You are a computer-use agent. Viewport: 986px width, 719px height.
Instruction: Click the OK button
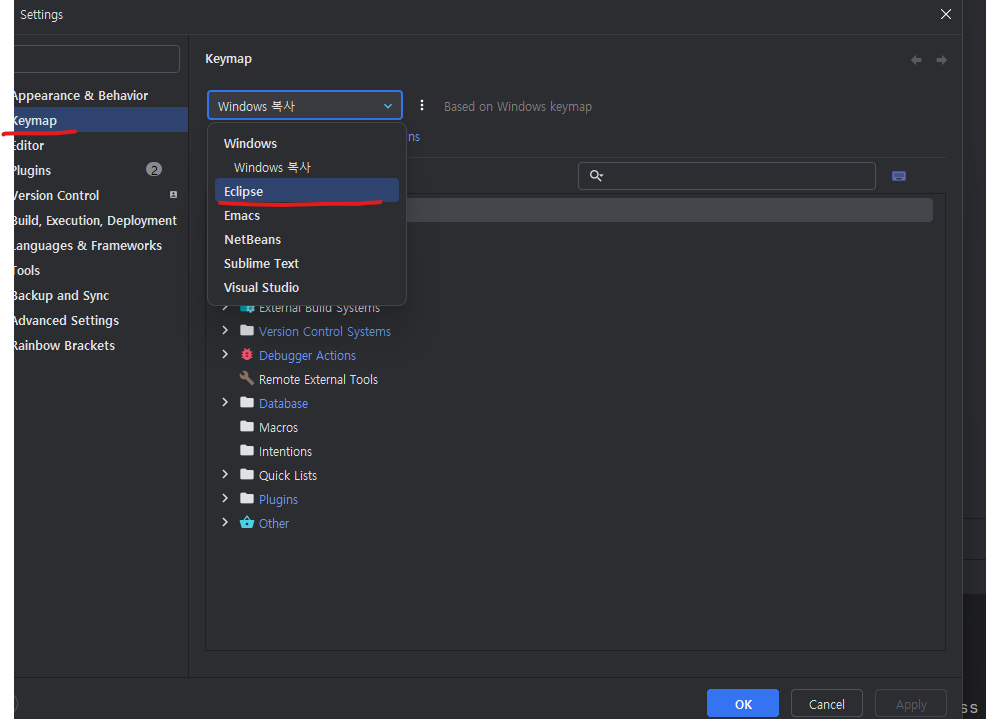(743, 704)
